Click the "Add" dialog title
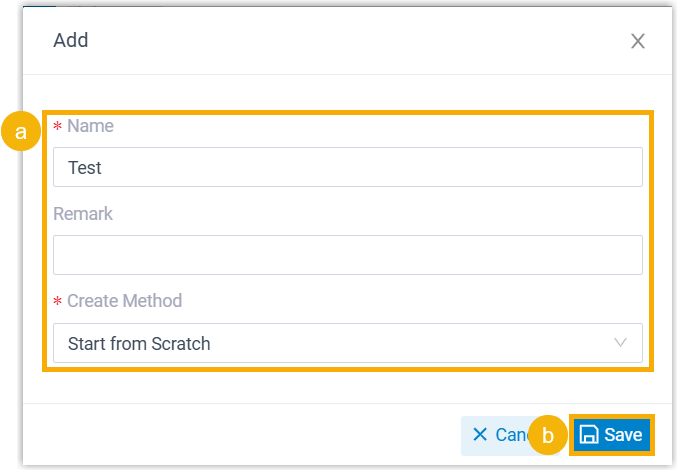The height and width of the screenshot is (471, 678). click(x=71, y=41)
